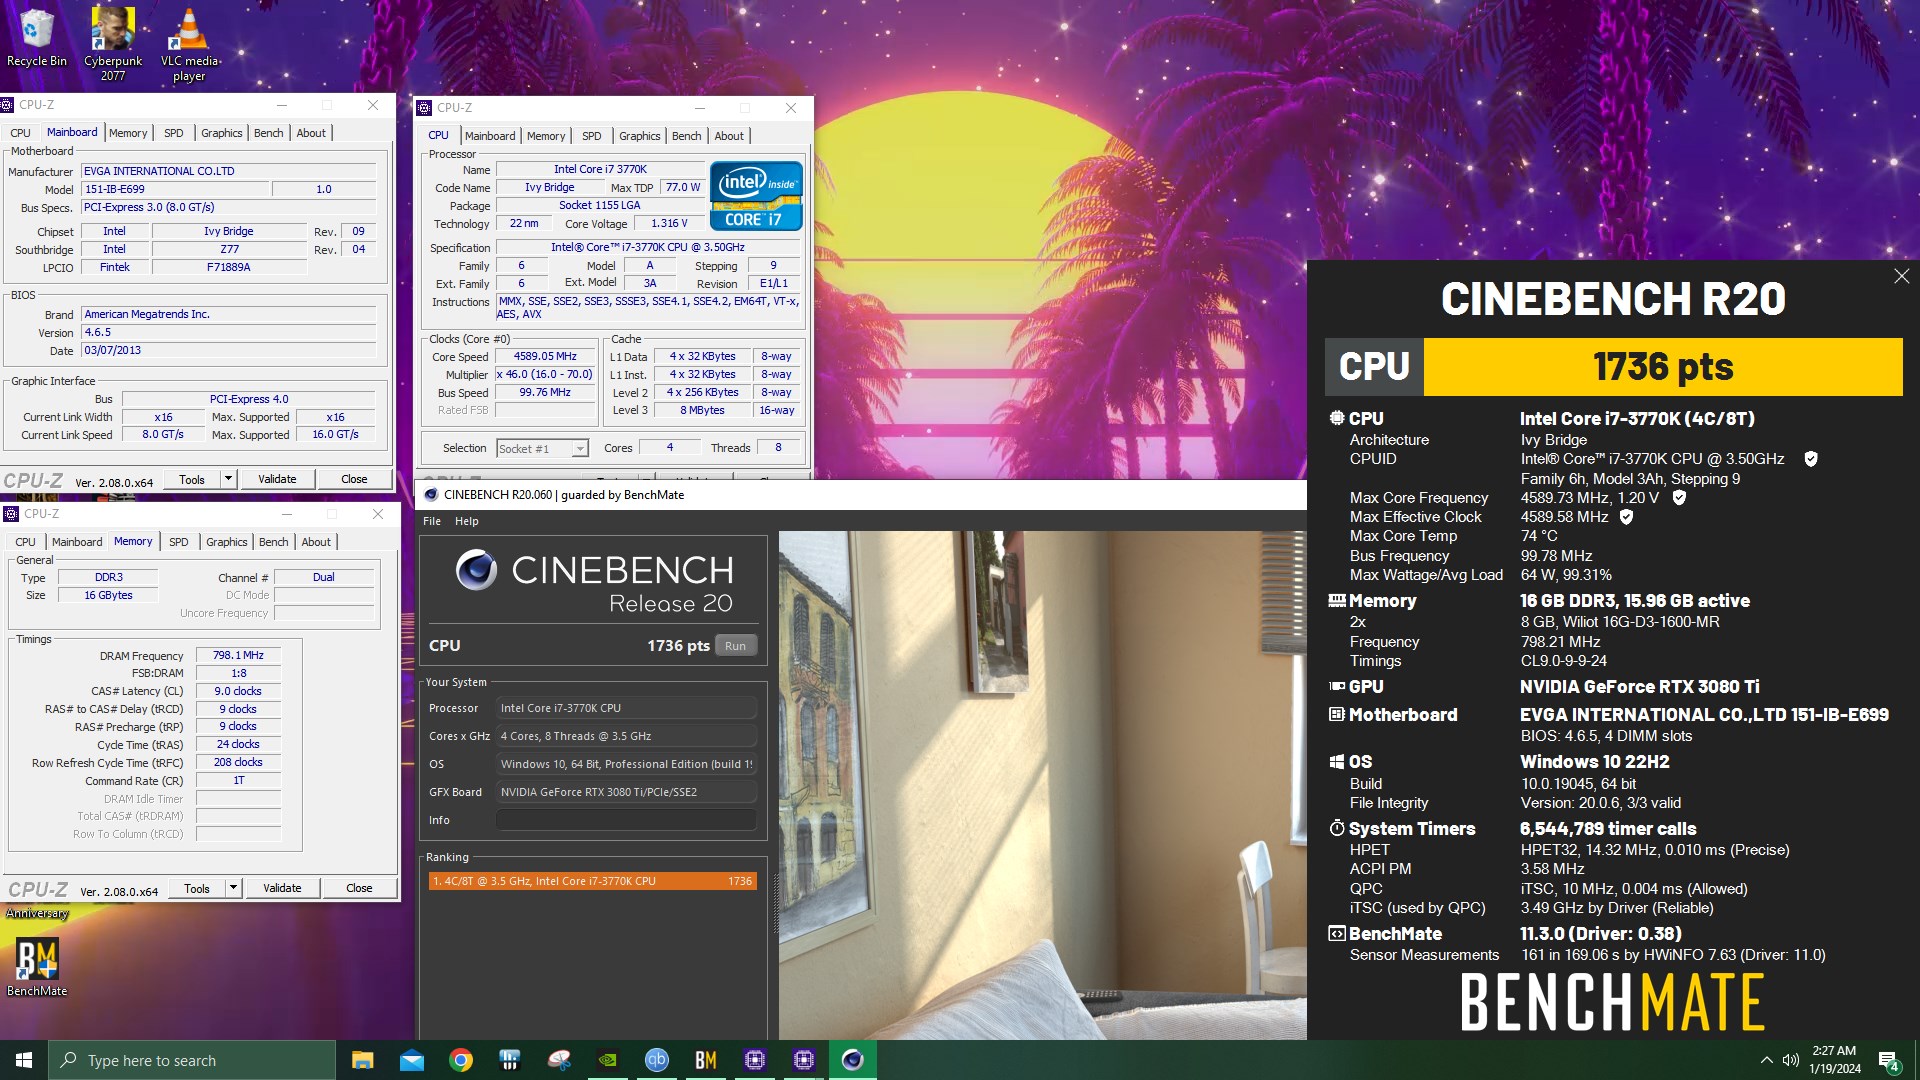1920x1080 pixels.
Task: Select Mainboard tab in CPU window of CPU-Z
Action: click(490, 136)
